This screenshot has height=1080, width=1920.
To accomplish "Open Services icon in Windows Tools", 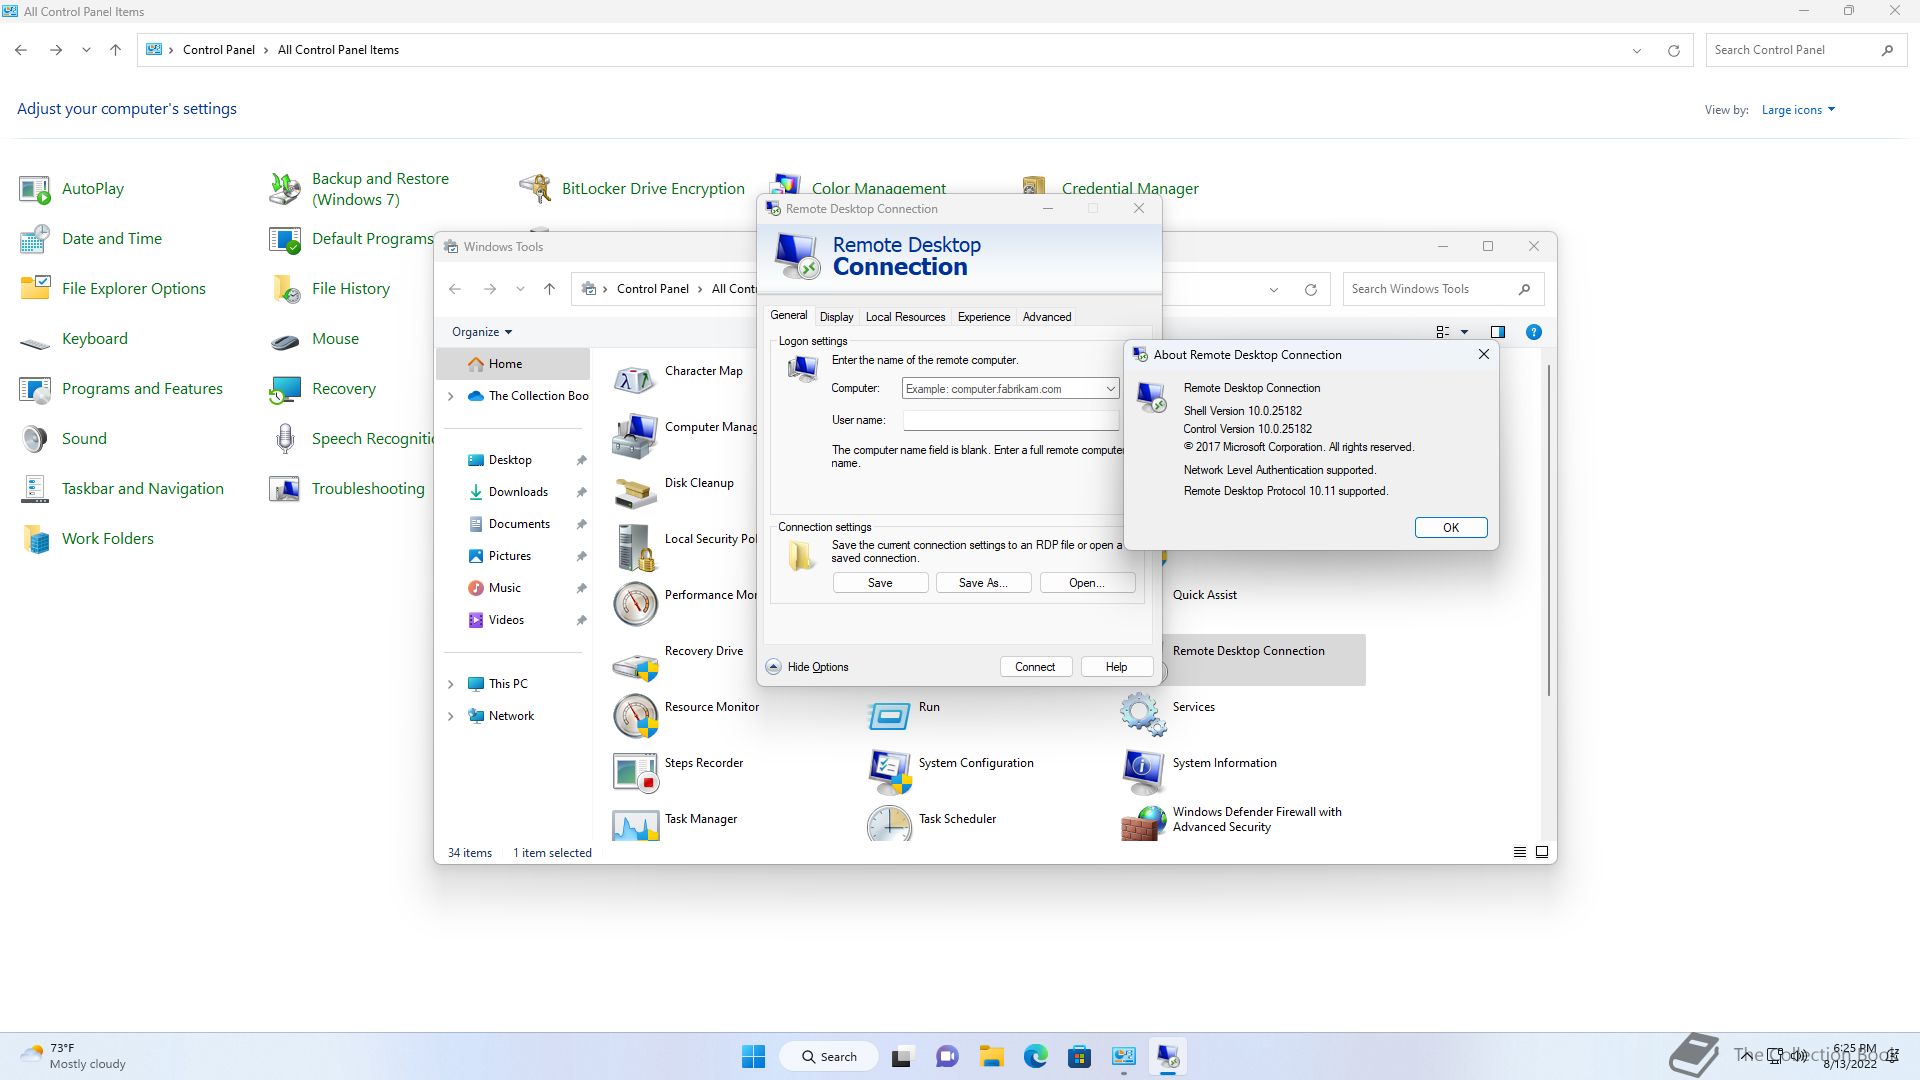I will (x=1143, y=716).
